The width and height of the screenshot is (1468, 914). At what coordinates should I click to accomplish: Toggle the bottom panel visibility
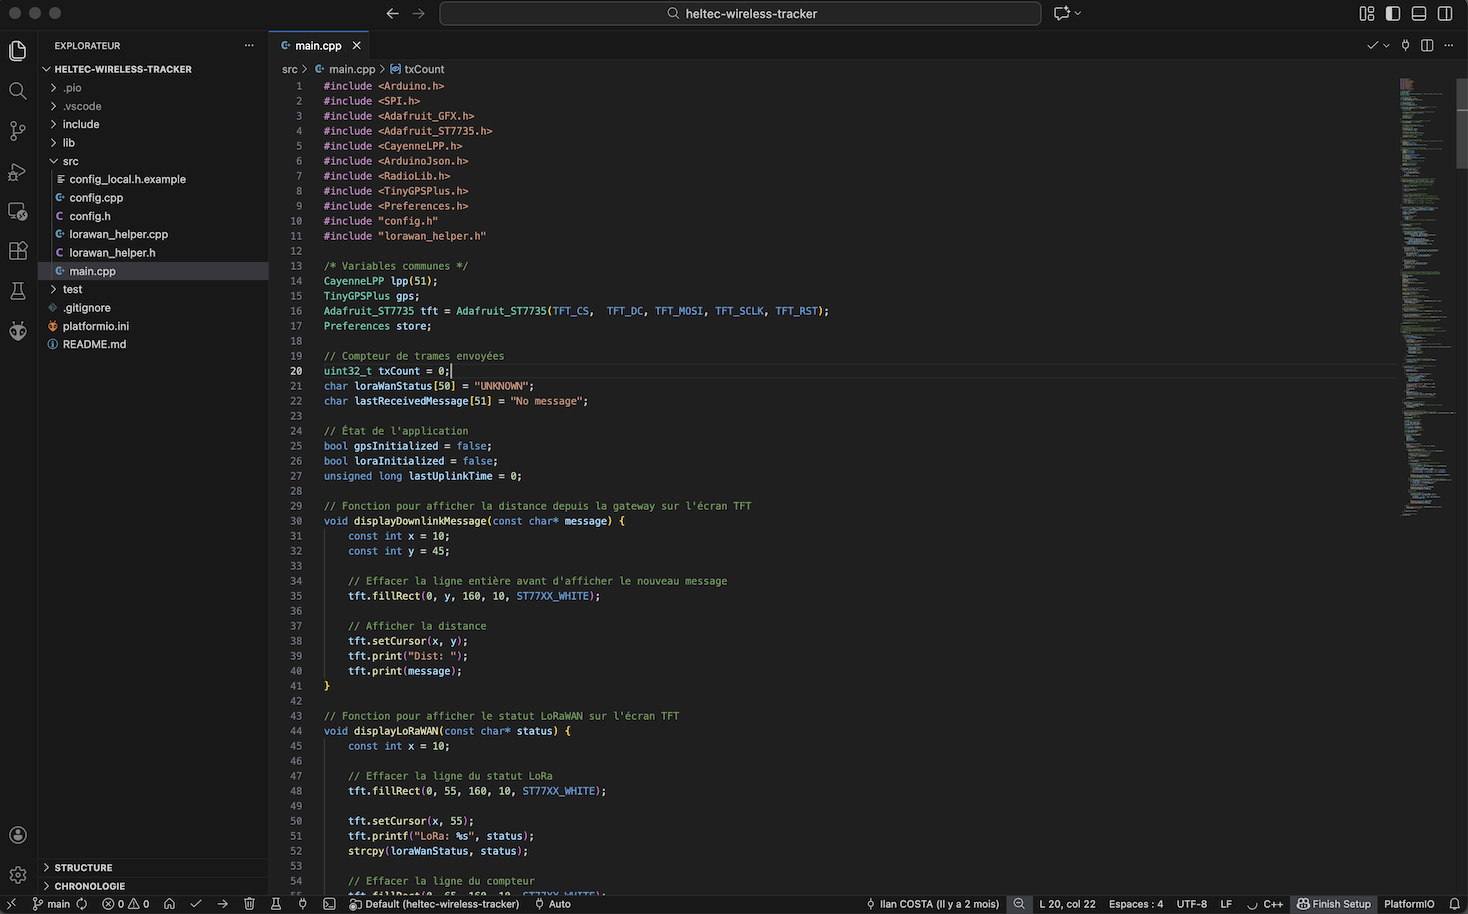1419,13
